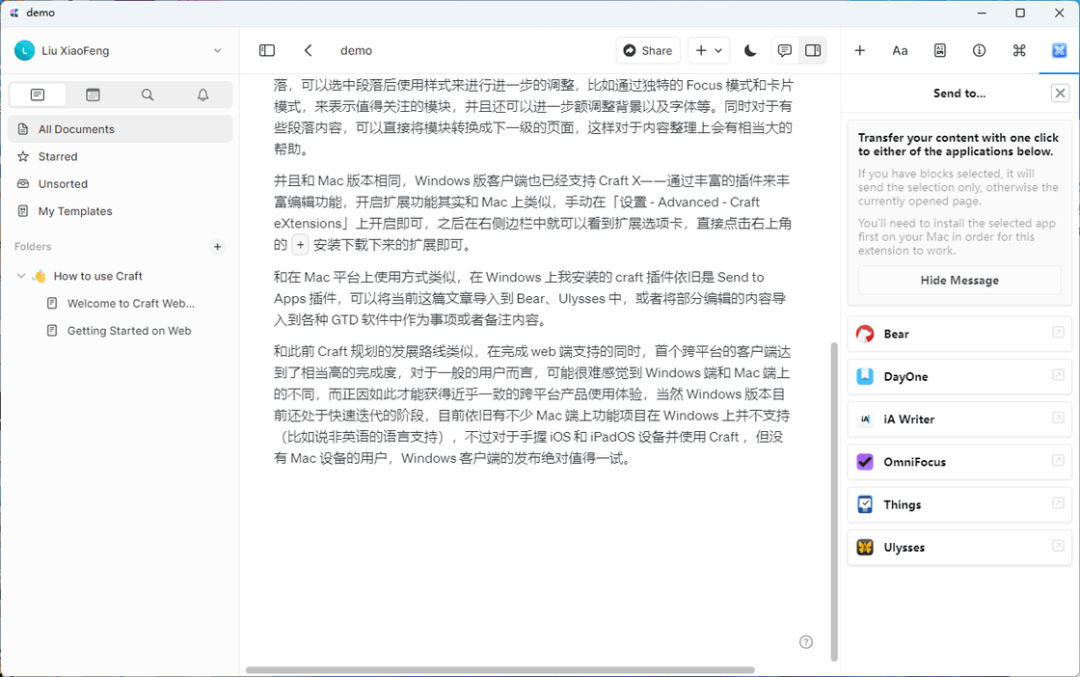This screenshot has width=1080, height=677.
Task: Open the notifications bell tab
Action: tap(202, 94)
